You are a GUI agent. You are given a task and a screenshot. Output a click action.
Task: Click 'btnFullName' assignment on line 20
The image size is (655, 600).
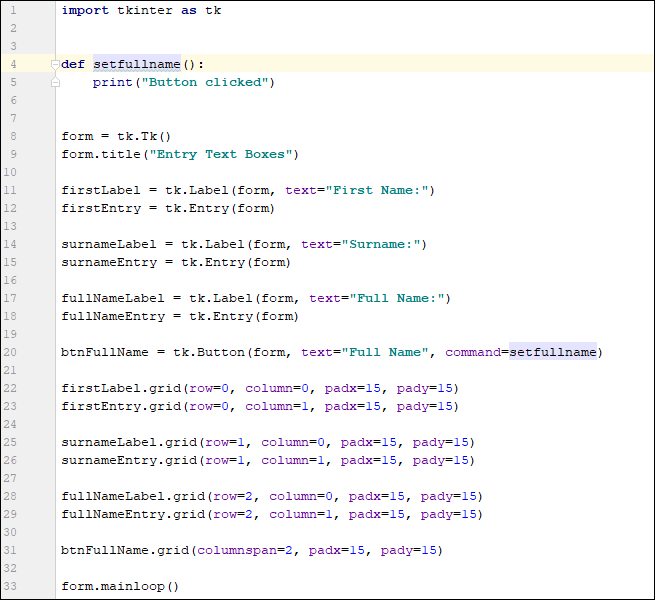[x=104, y=352]
